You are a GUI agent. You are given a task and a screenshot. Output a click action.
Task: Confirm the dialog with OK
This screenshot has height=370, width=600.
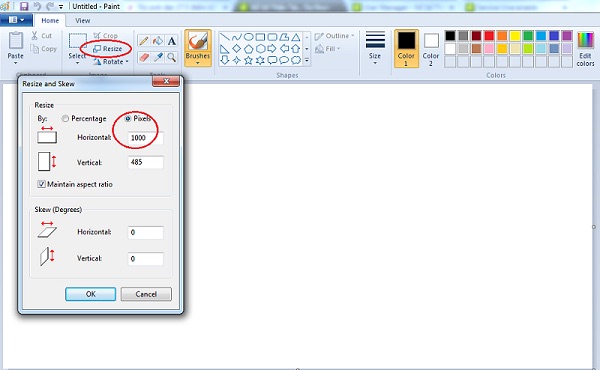(91, 294)
